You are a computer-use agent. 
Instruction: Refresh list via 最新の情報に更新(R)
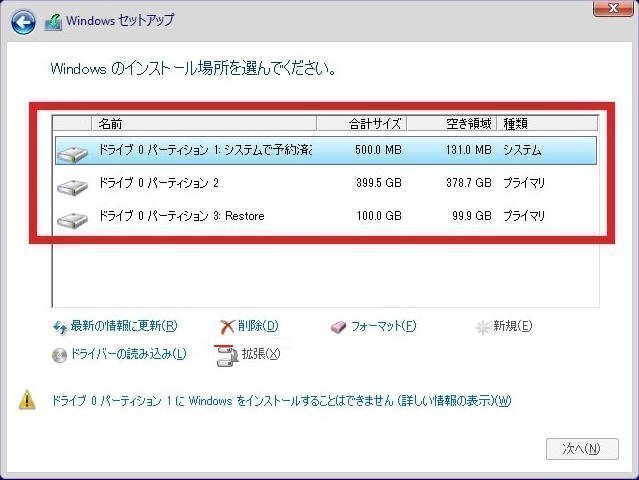[x=124, y=326]
